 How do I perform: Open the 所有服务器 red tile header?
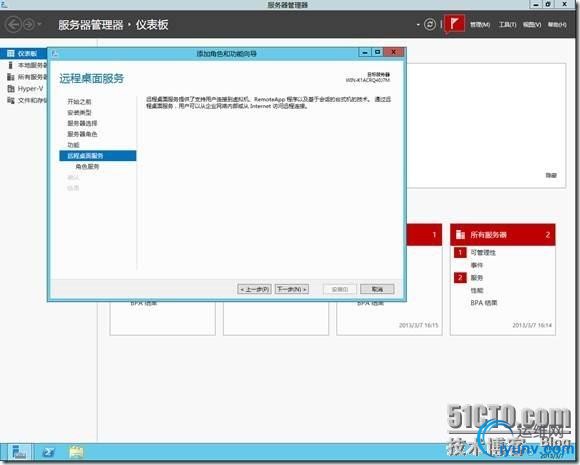503,235
